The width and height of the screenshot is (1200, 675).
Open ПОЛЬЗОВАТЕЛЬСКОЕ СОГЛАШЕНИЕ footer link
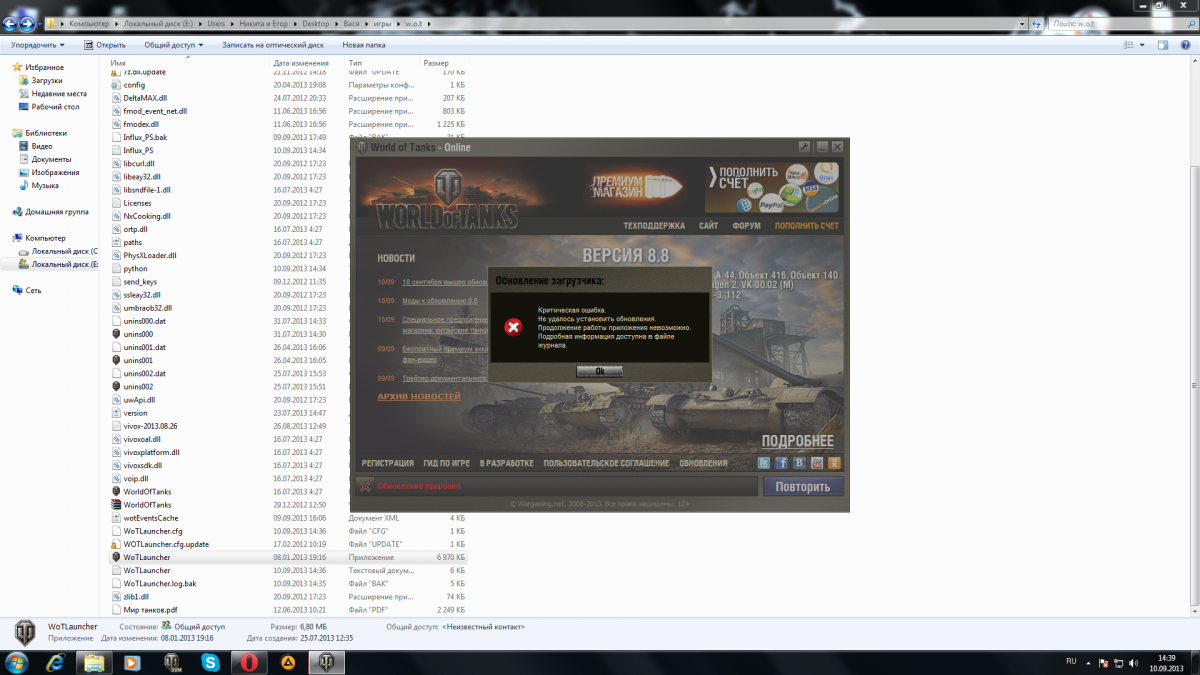pos(607,464)
